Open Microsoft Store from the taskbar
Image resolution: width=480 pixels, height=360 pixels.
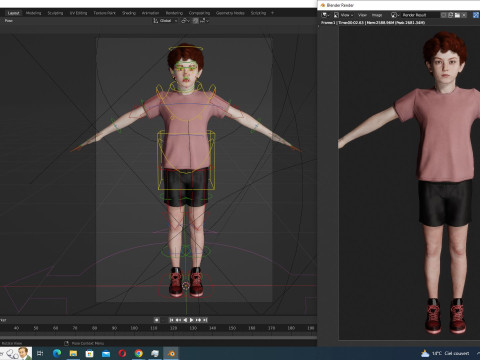90,353
